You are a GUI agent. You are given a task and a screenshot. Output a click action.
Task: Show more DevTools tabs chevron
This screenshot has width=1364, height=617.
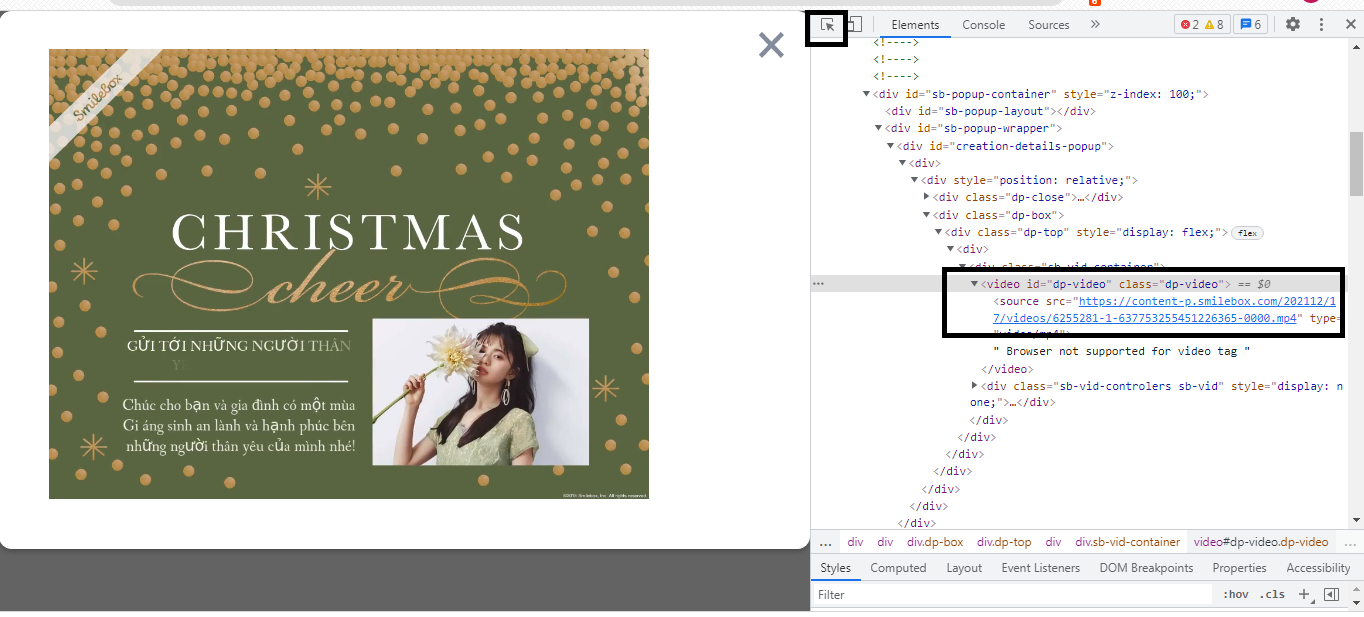[1095, 25]
